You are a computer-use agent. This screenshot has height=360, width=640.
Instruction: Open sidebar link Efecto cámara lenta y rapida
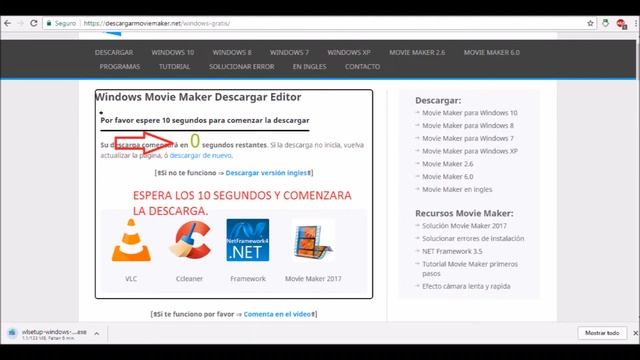coord(466,287)
